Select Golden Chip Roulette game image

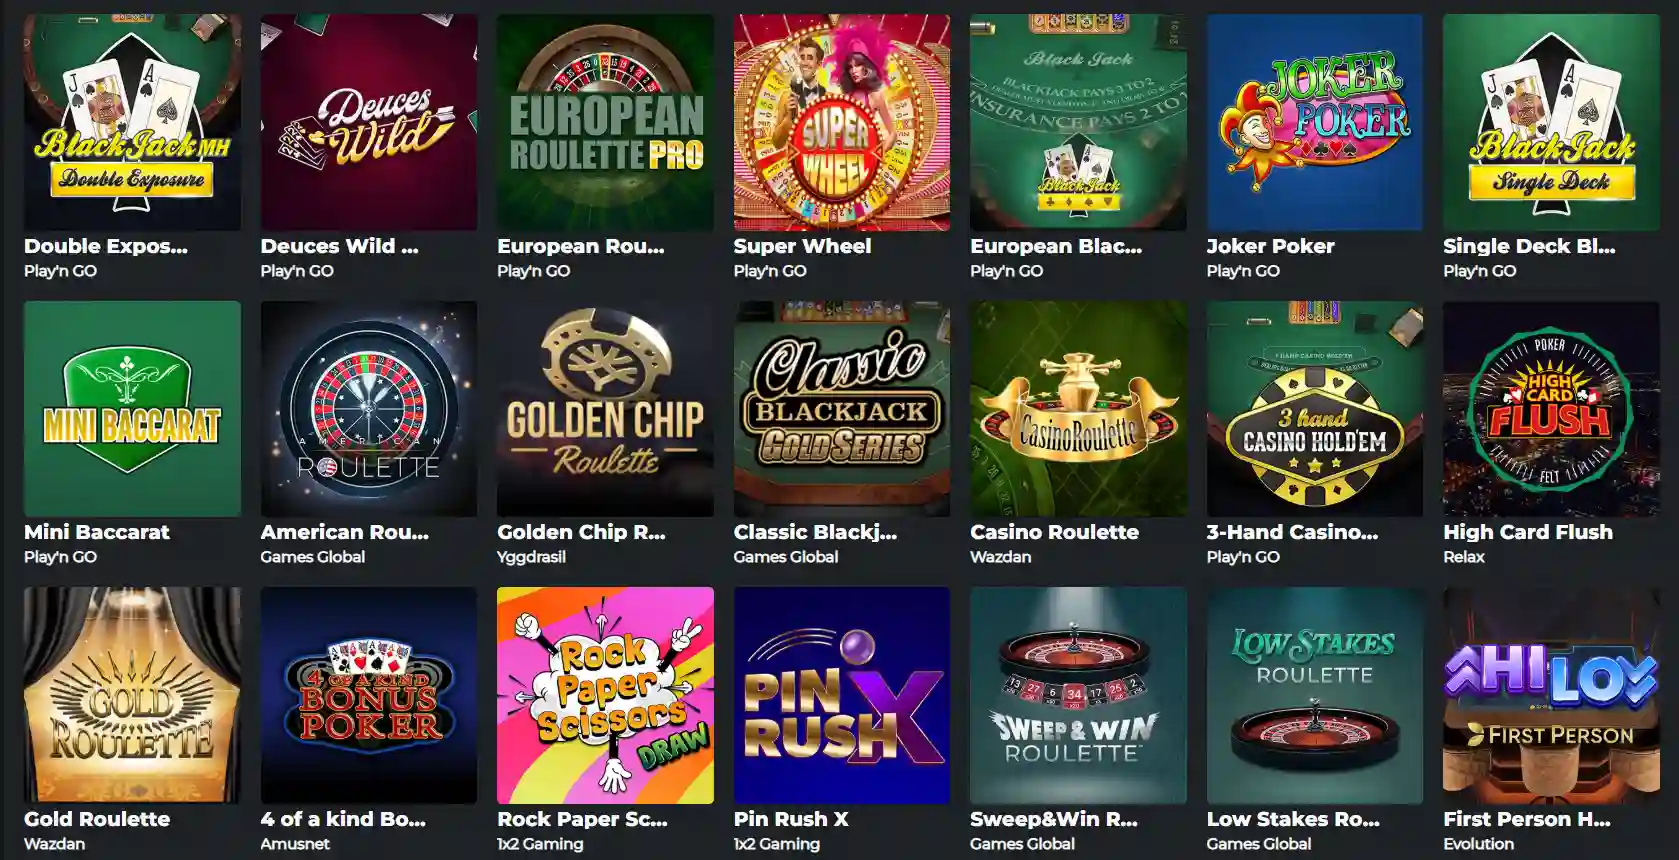[x=605, y=409]
